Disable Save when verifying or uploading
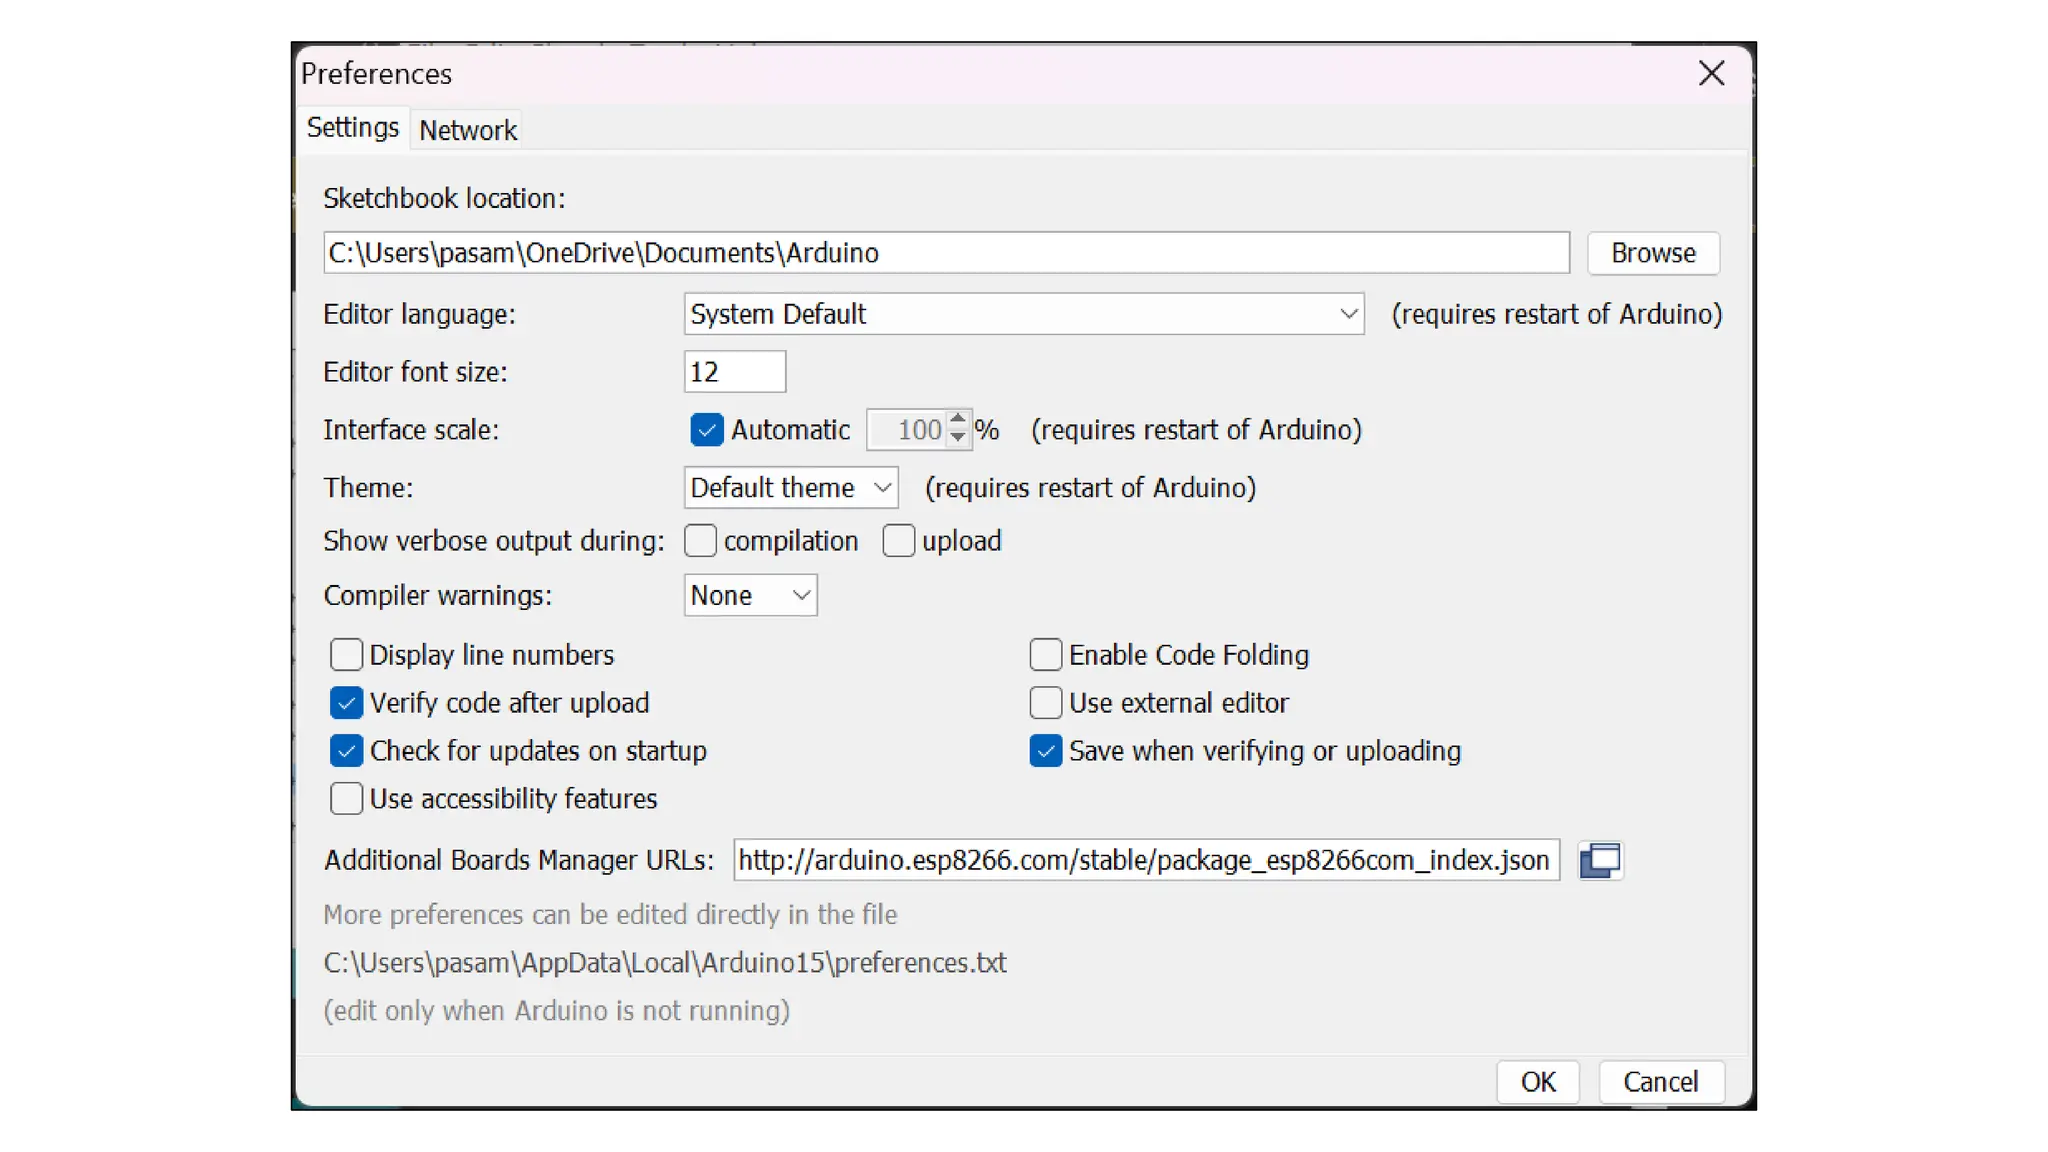Viewport: 2048px width, 1152px height. tap(1045, 751)
